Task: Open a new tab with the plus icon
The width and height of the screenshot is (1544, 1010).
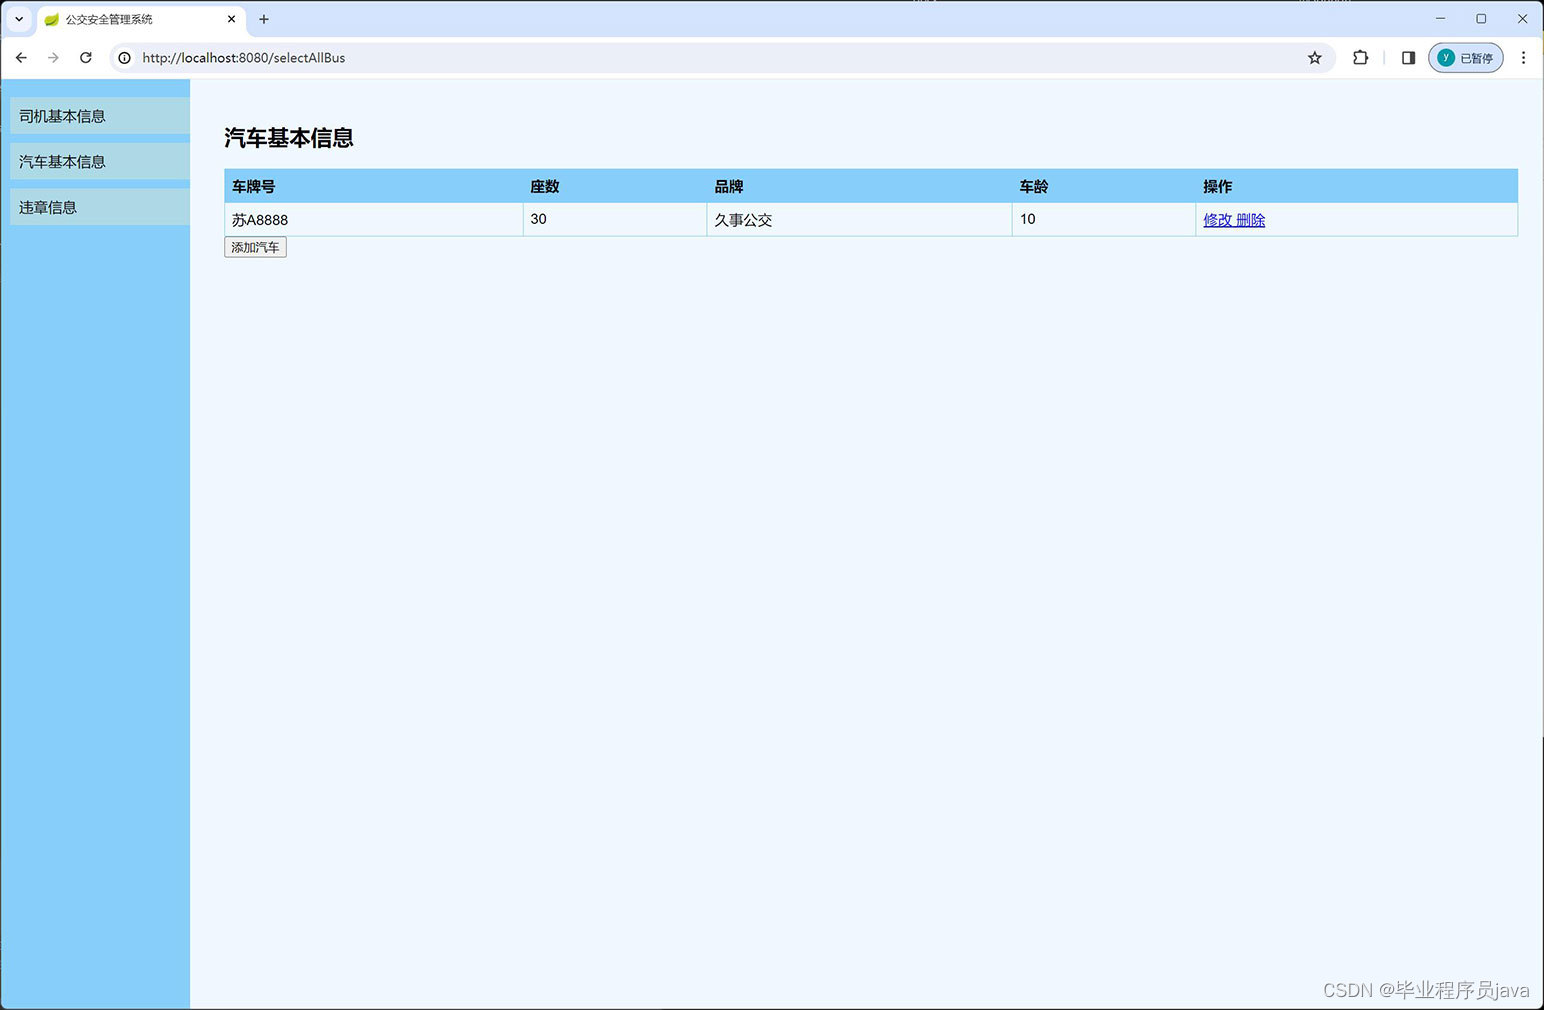Action: (264, 19)
